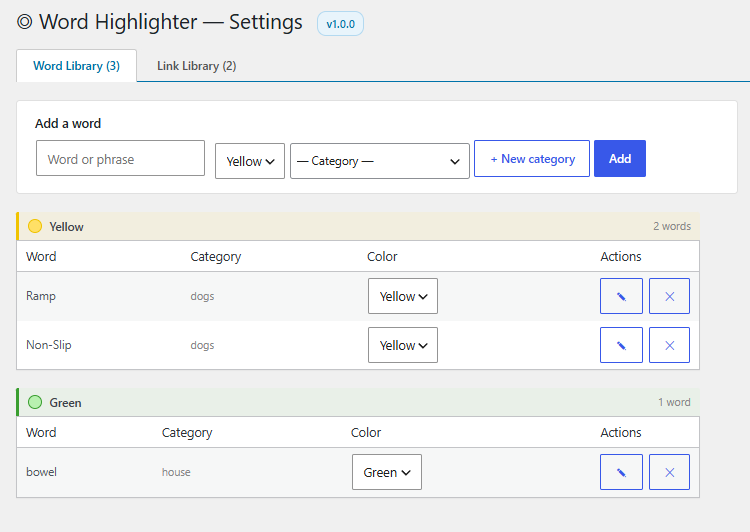Change the color dropdown for Non-Slip
Viewport: 750px width, 532px height.
pyautogui.click(x=403, y=345)
